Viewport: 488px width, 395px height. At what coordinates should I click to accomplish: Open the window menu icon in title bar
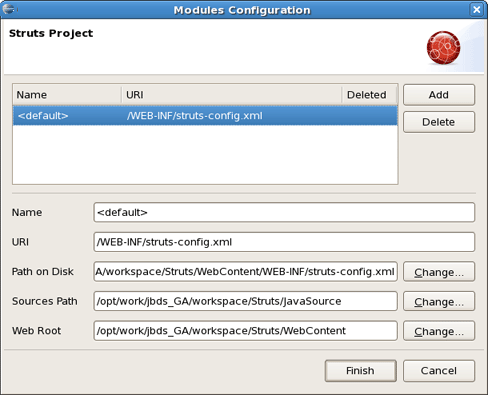(8, 9)
